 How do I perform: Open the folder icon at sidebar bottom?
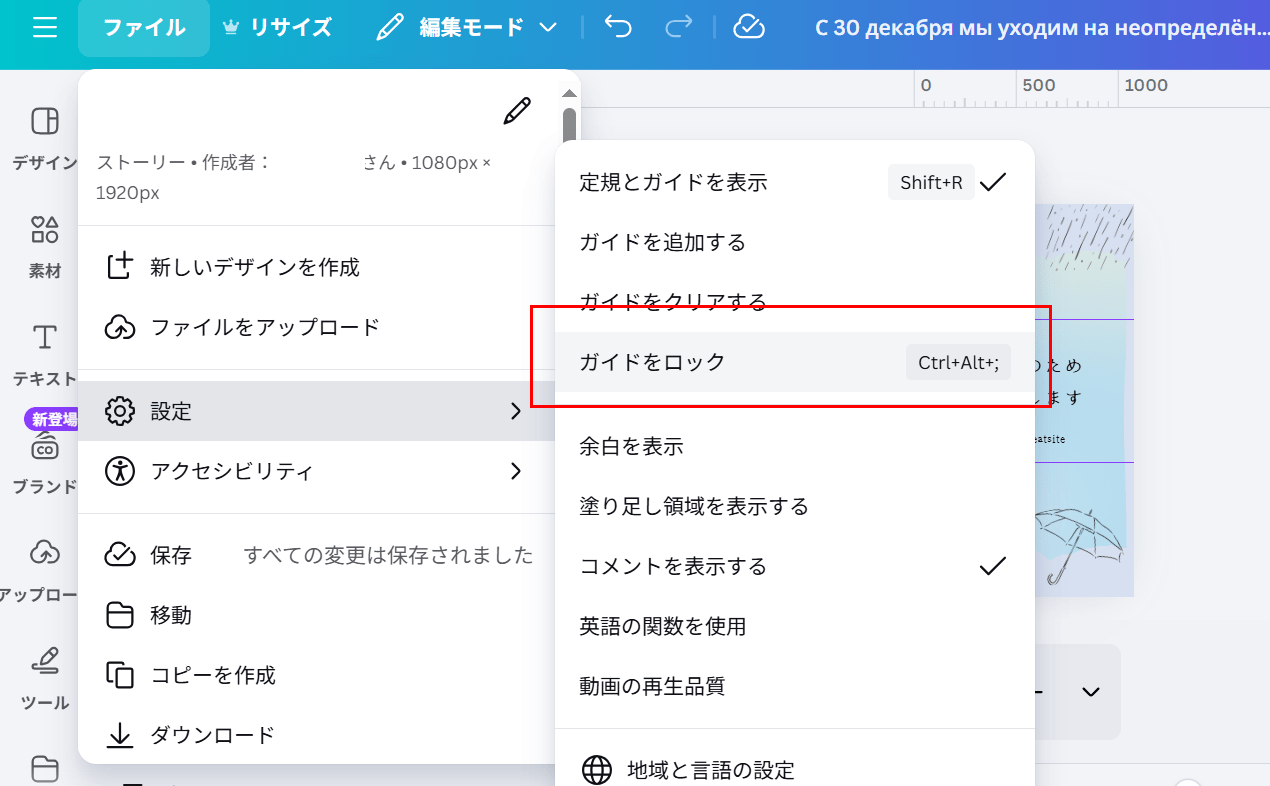pyautogui.click(x=45, y=768)
